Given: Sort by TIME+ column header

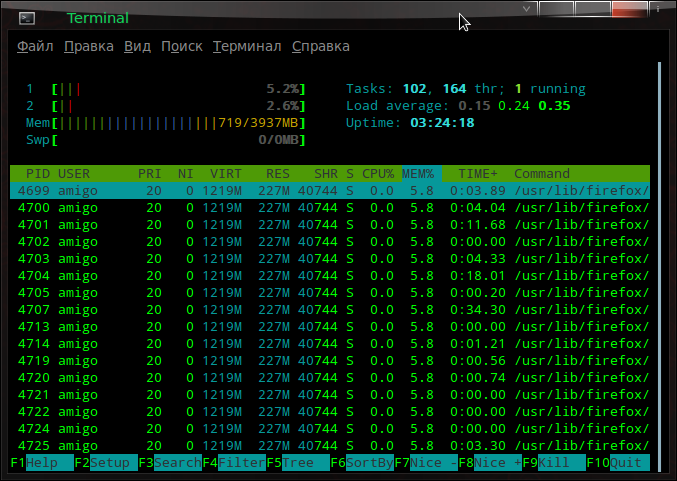Looking at the screenshot, I should 478,174.
